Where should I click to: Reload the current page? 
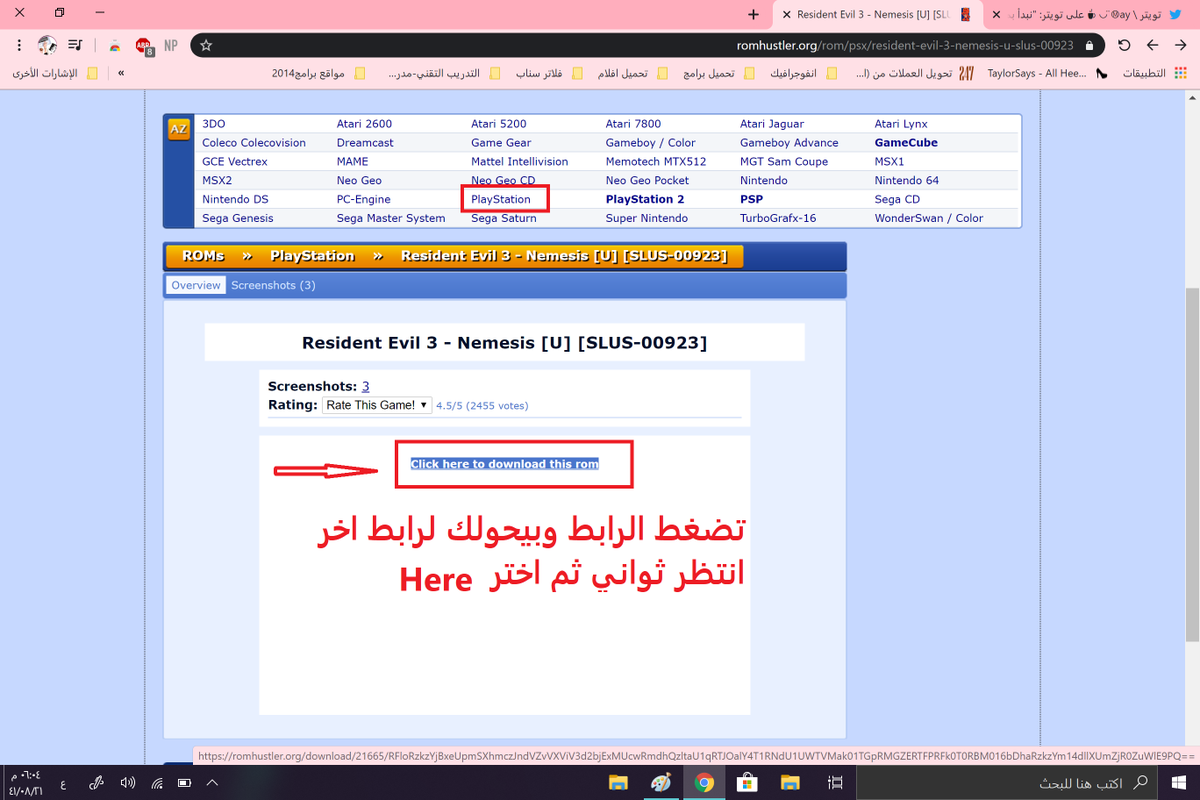click(x=1124, y=45)
